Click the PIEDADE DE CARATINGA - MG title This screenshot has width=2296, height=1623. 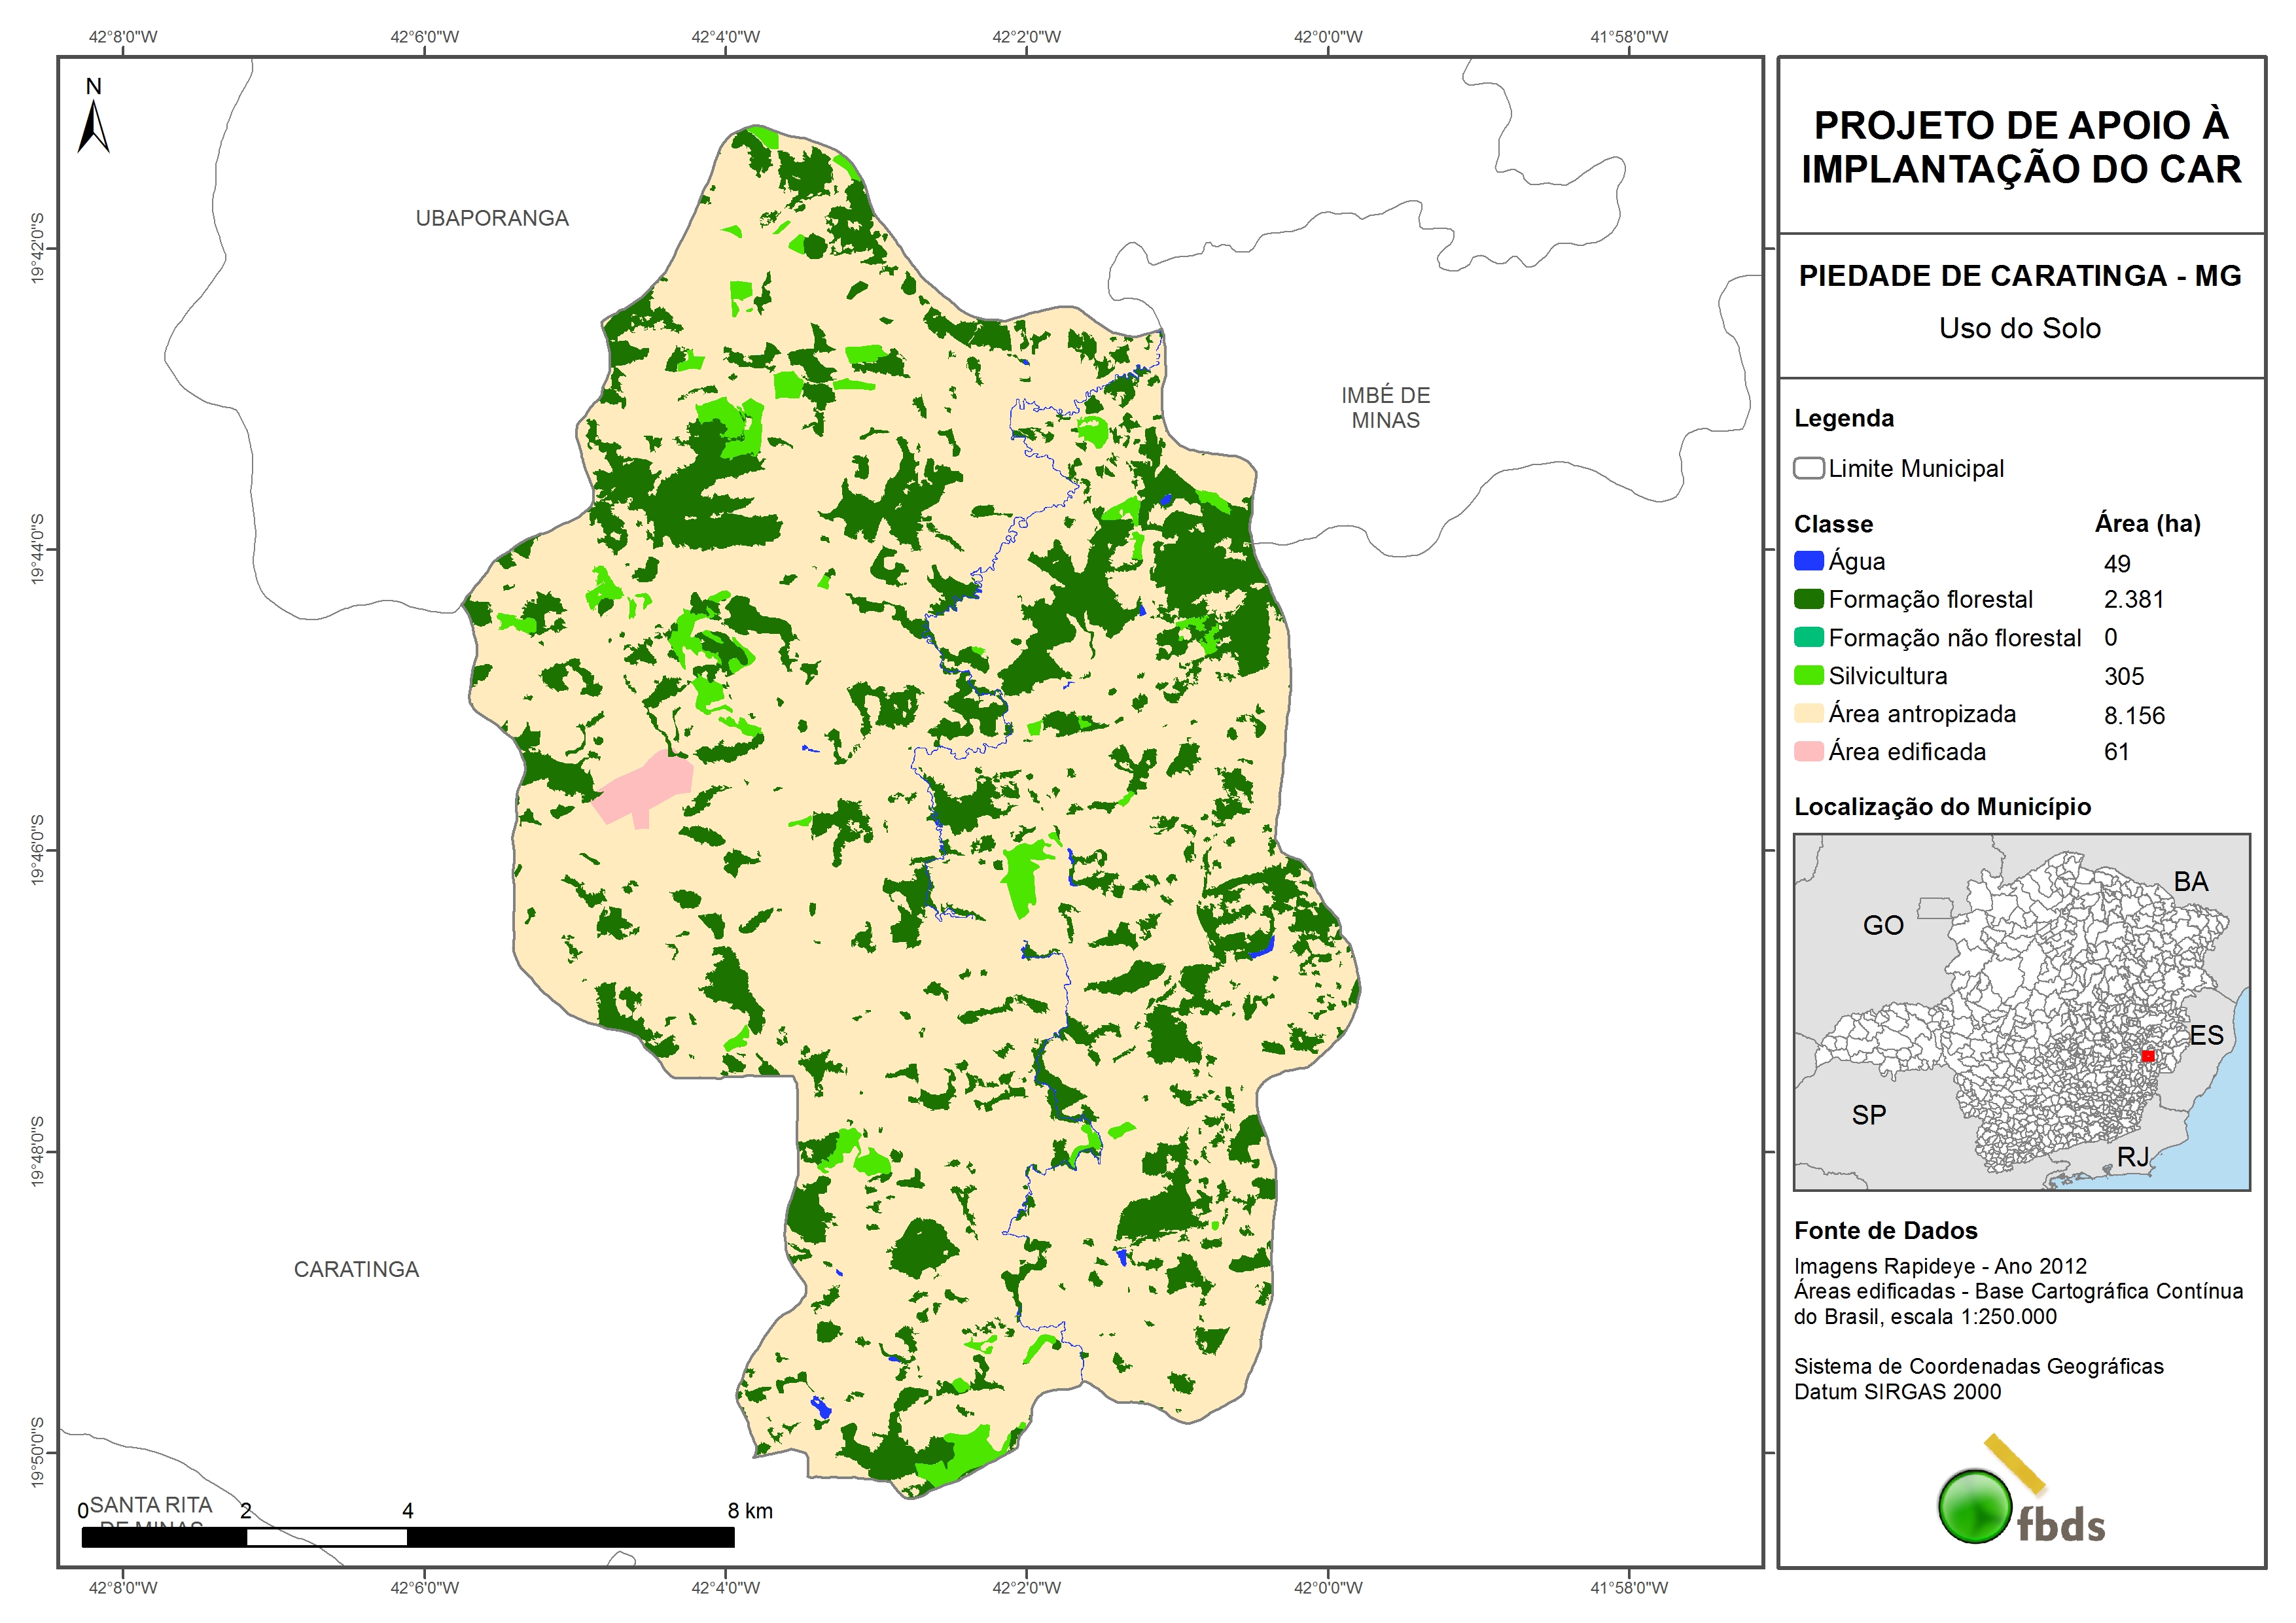[x=2019, y=276]
